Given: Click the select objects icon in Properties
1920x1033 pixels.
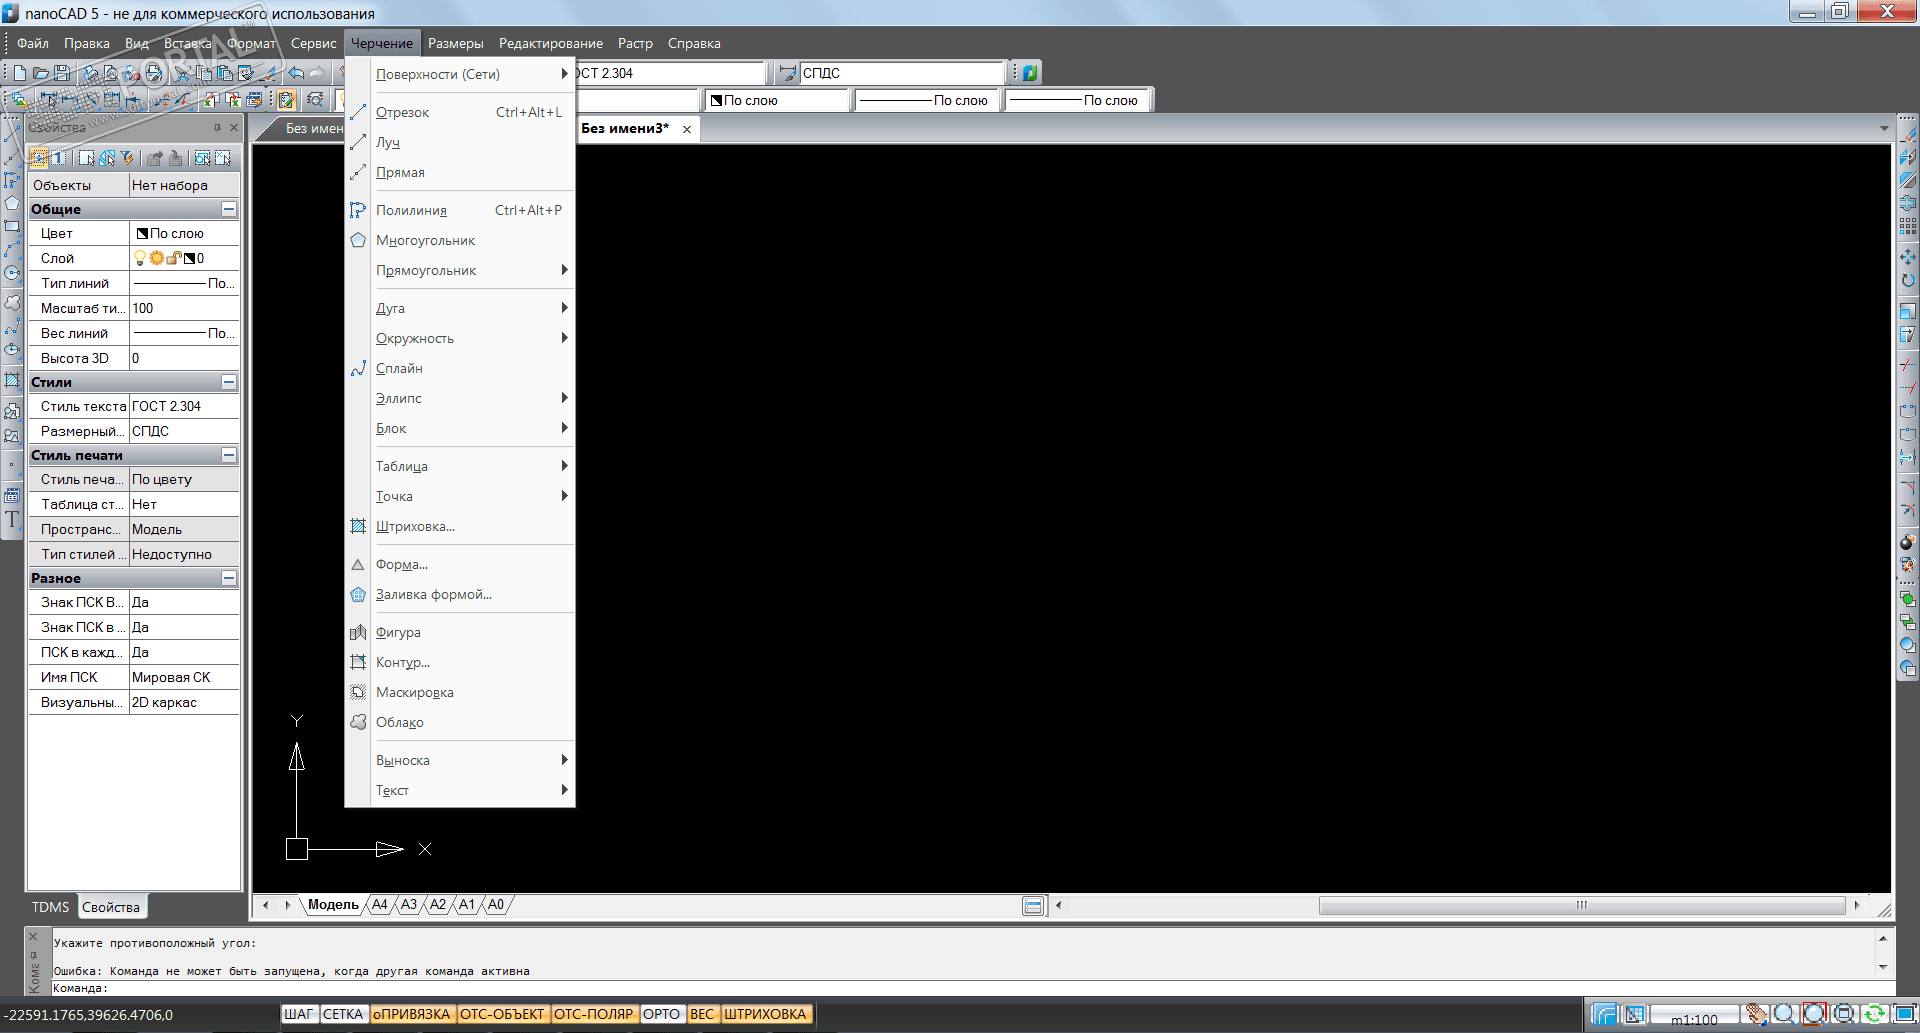Looking at the screenshot, I should click(x=87, y=158).
